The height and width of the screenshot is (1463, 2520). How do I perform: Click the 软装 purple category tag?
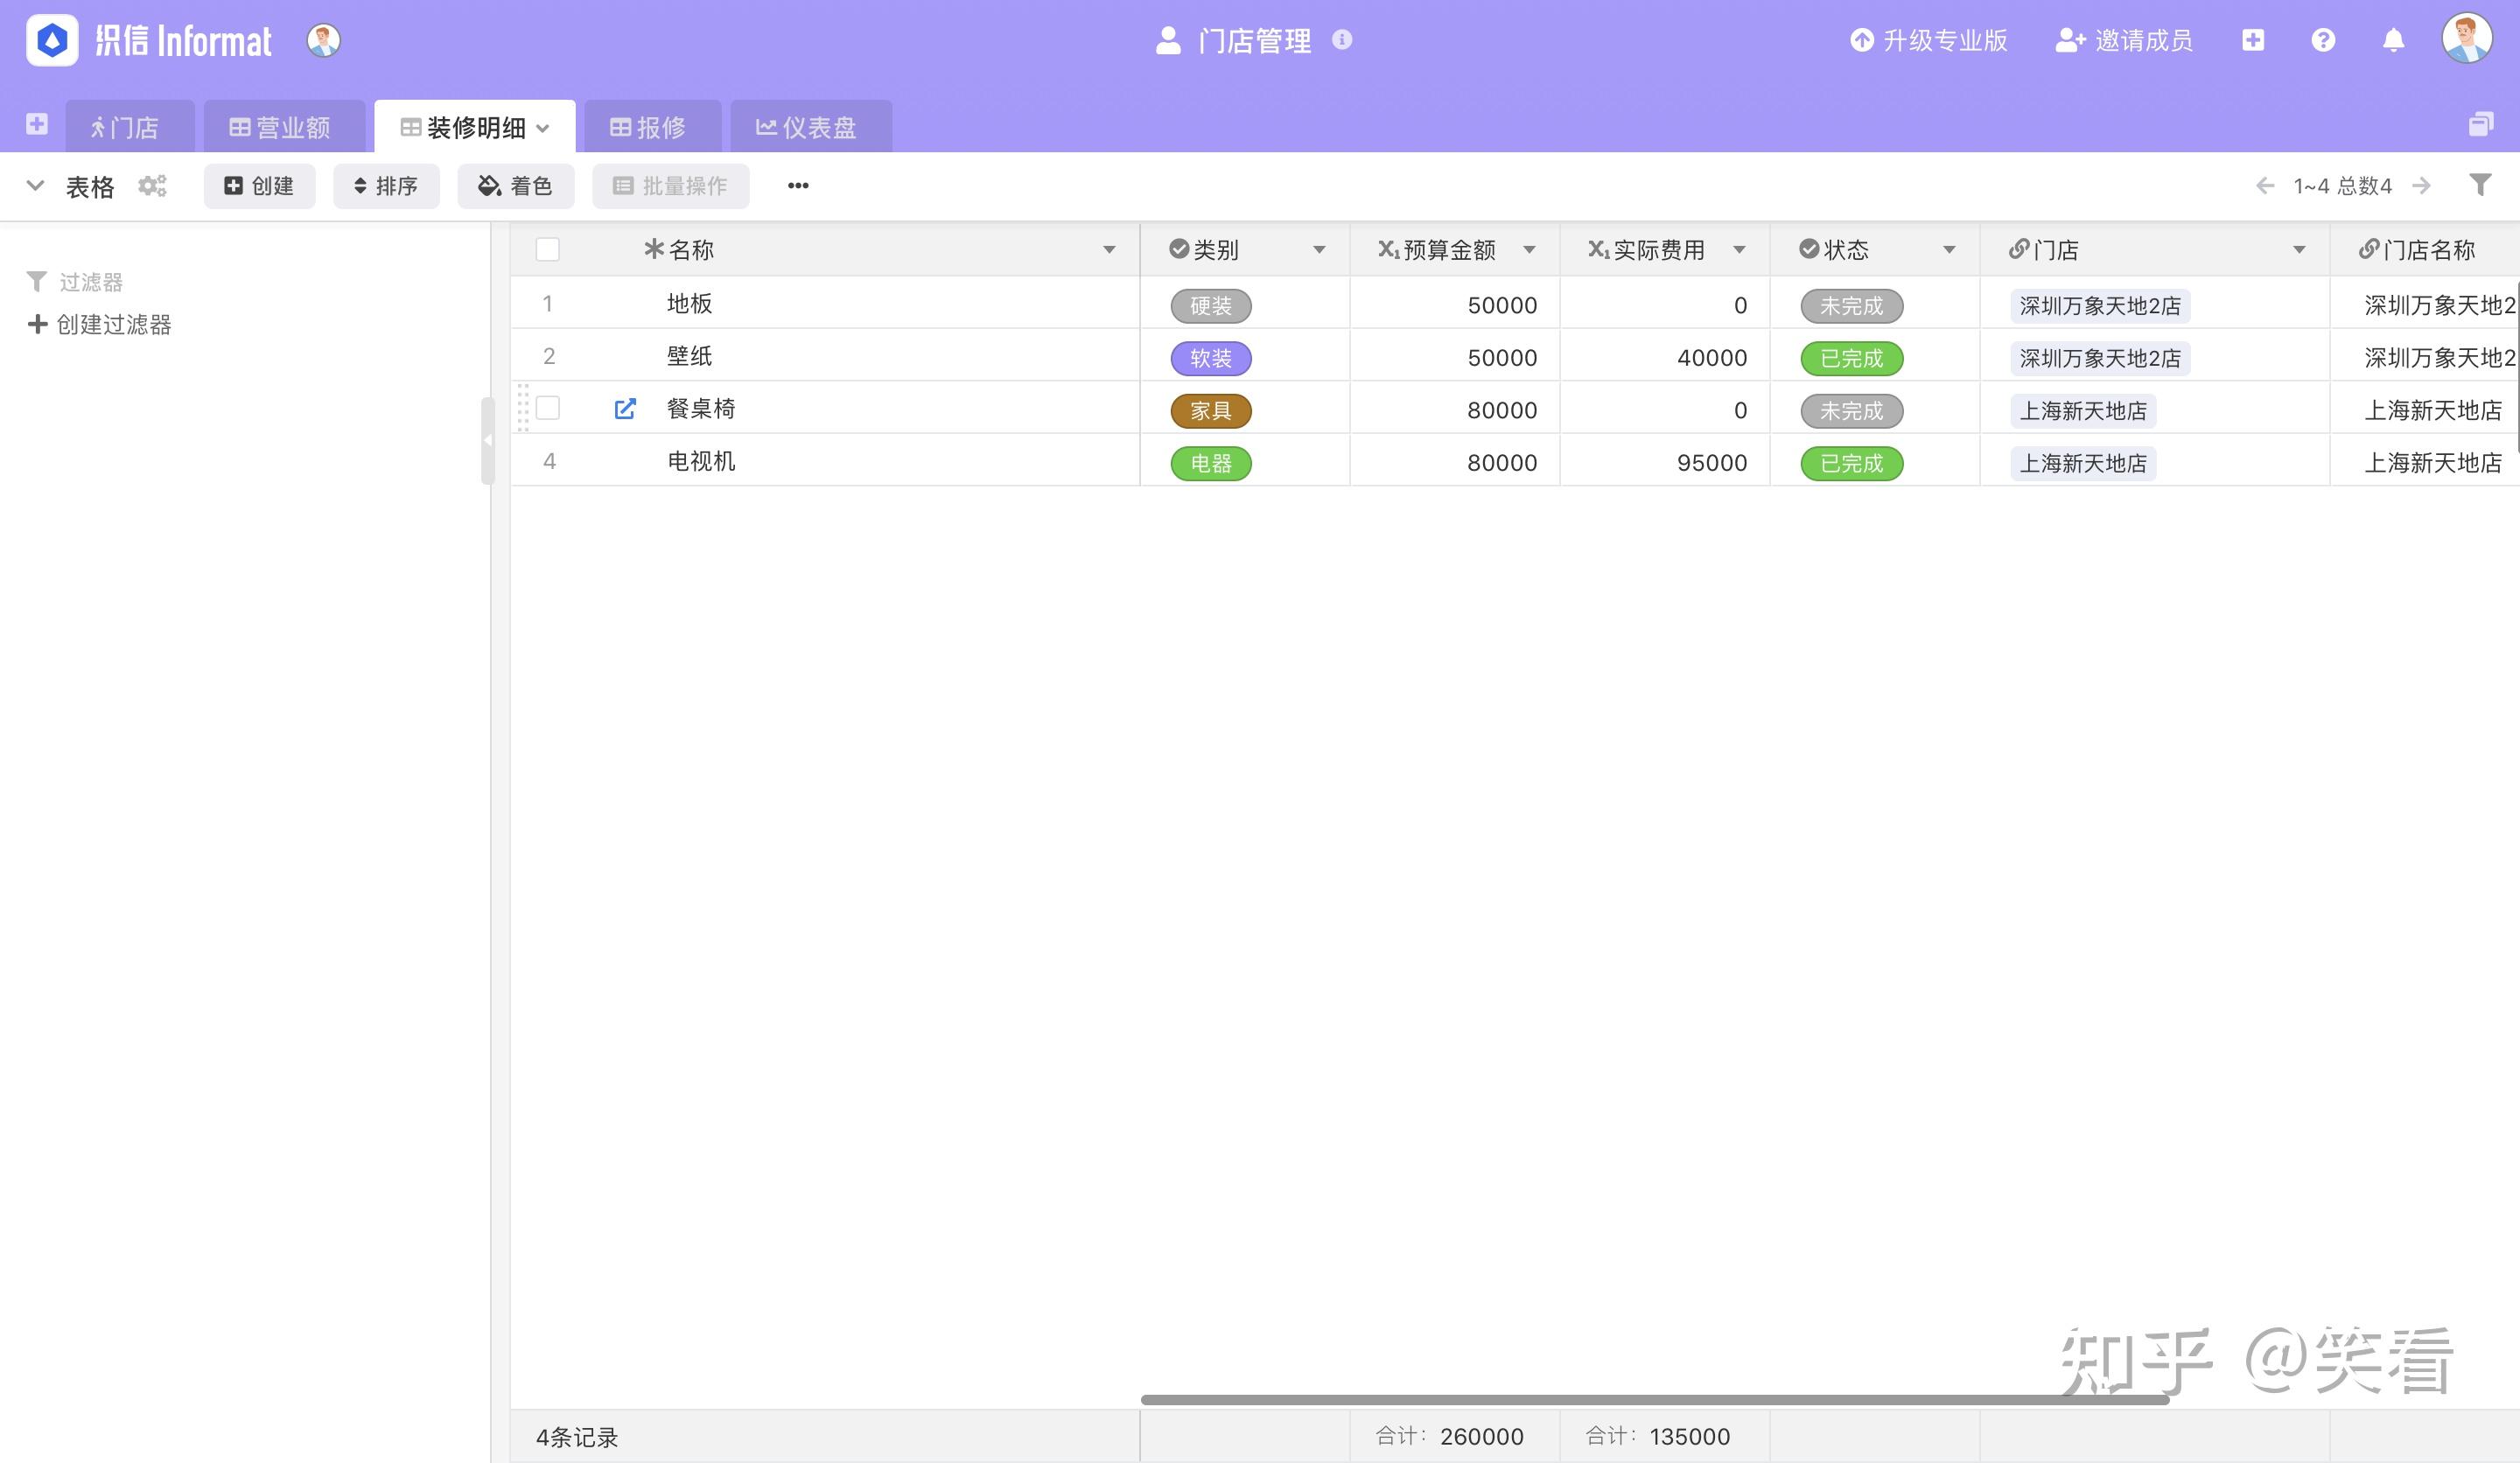pos(1210,358)
